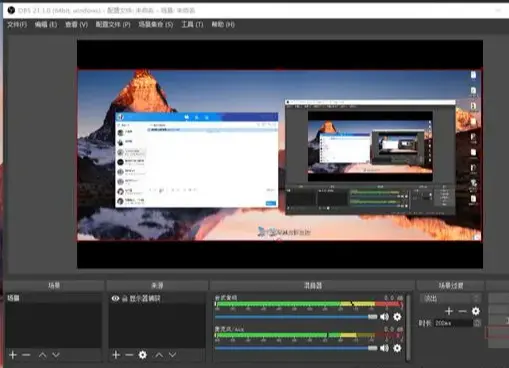Select the display capture source entry
This screenshot has height=368, width=509.
pyautogui.click(x=157, y=298)
